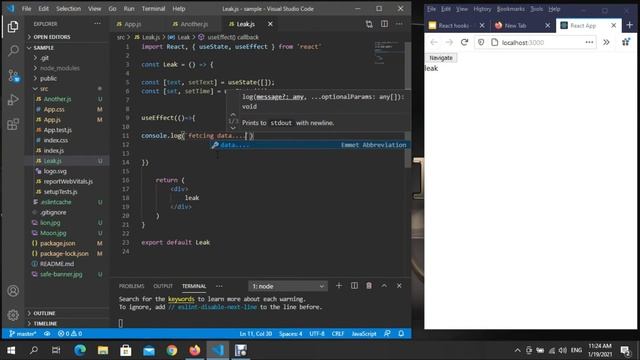Close the terminal panel

(399, 286)
